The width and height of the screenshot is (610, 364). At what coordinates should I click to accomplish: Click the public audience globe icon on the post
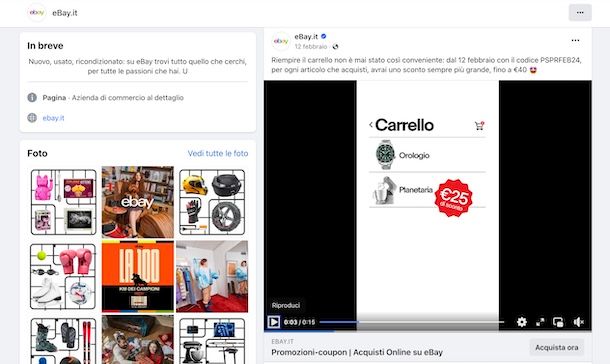click(335, 47)
